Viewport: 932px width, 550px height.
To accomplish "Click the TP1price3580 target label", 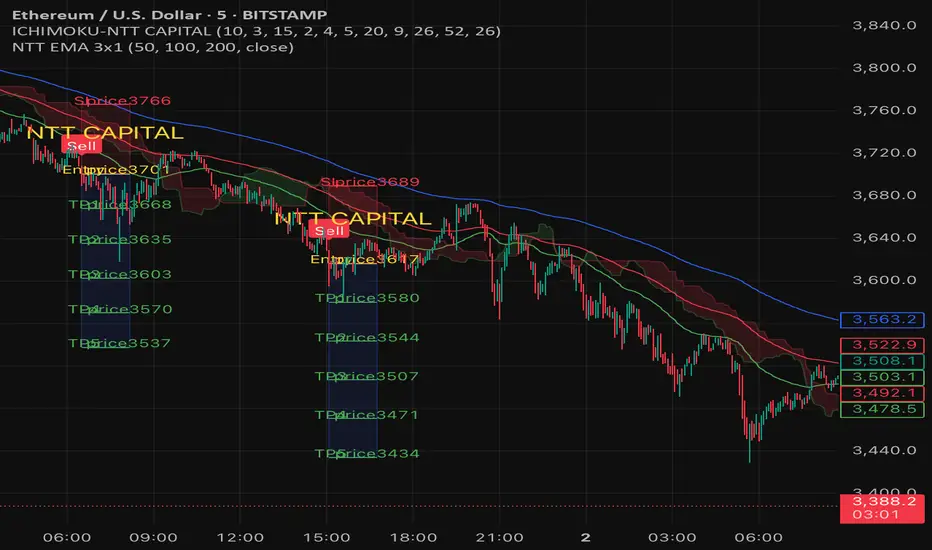I will point(367,298).
